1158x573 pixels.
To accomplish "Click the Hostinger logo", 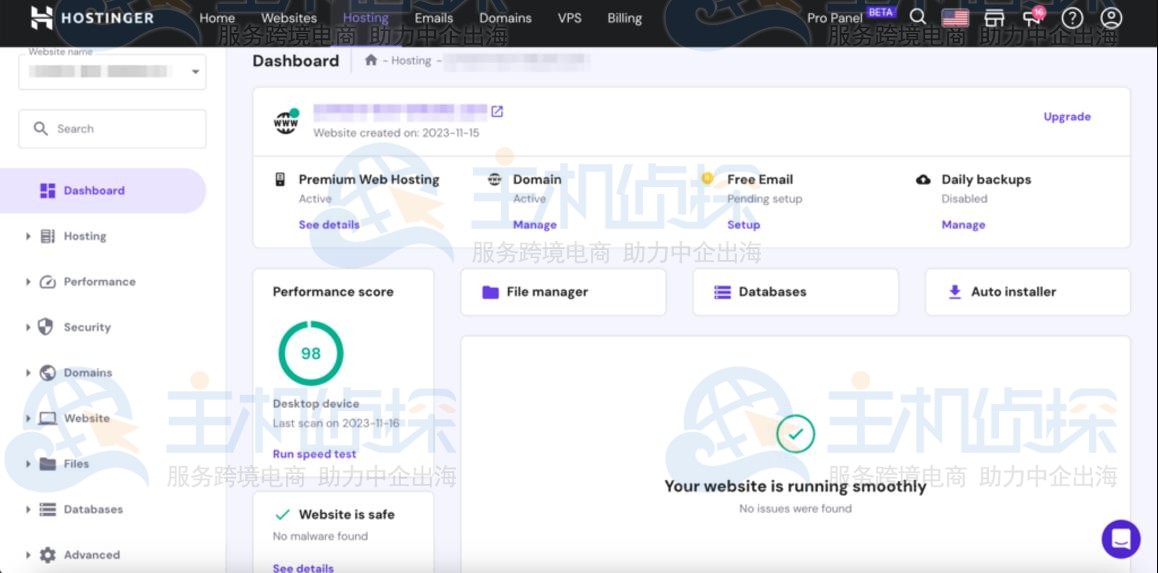I will 92,18.
